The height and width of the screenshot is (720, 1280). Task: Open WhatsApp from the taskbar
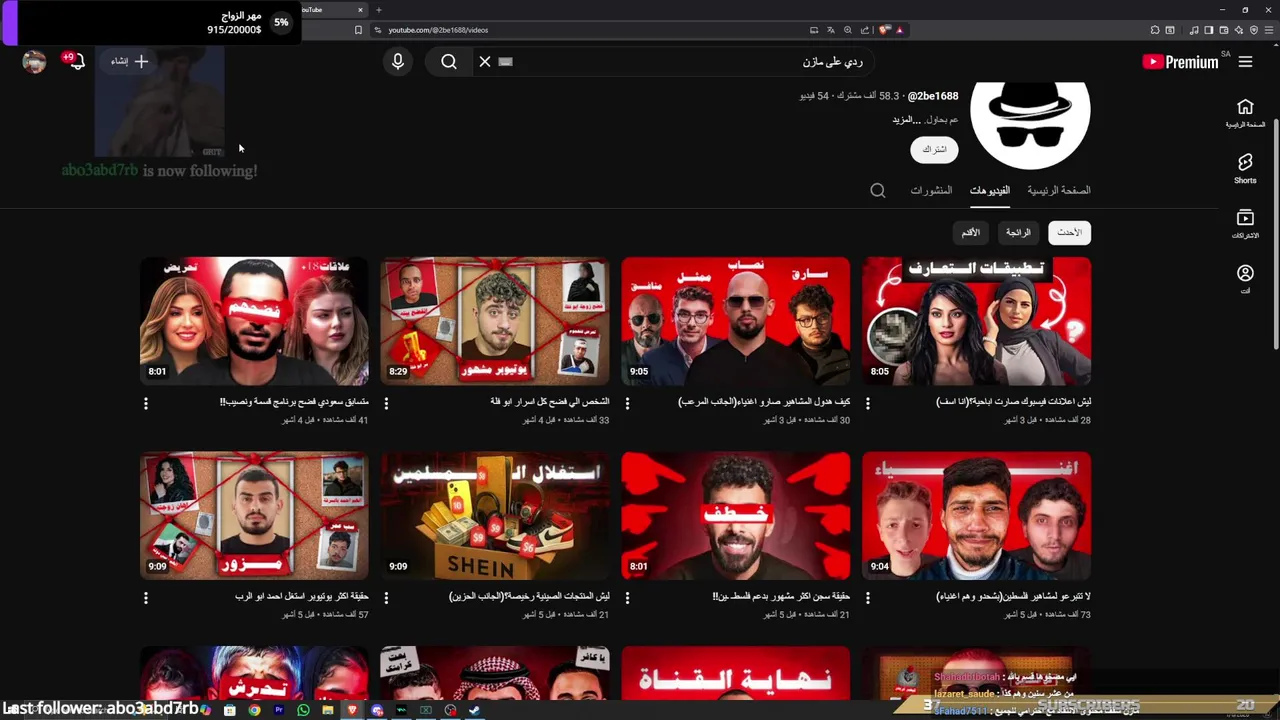(303, 710)
